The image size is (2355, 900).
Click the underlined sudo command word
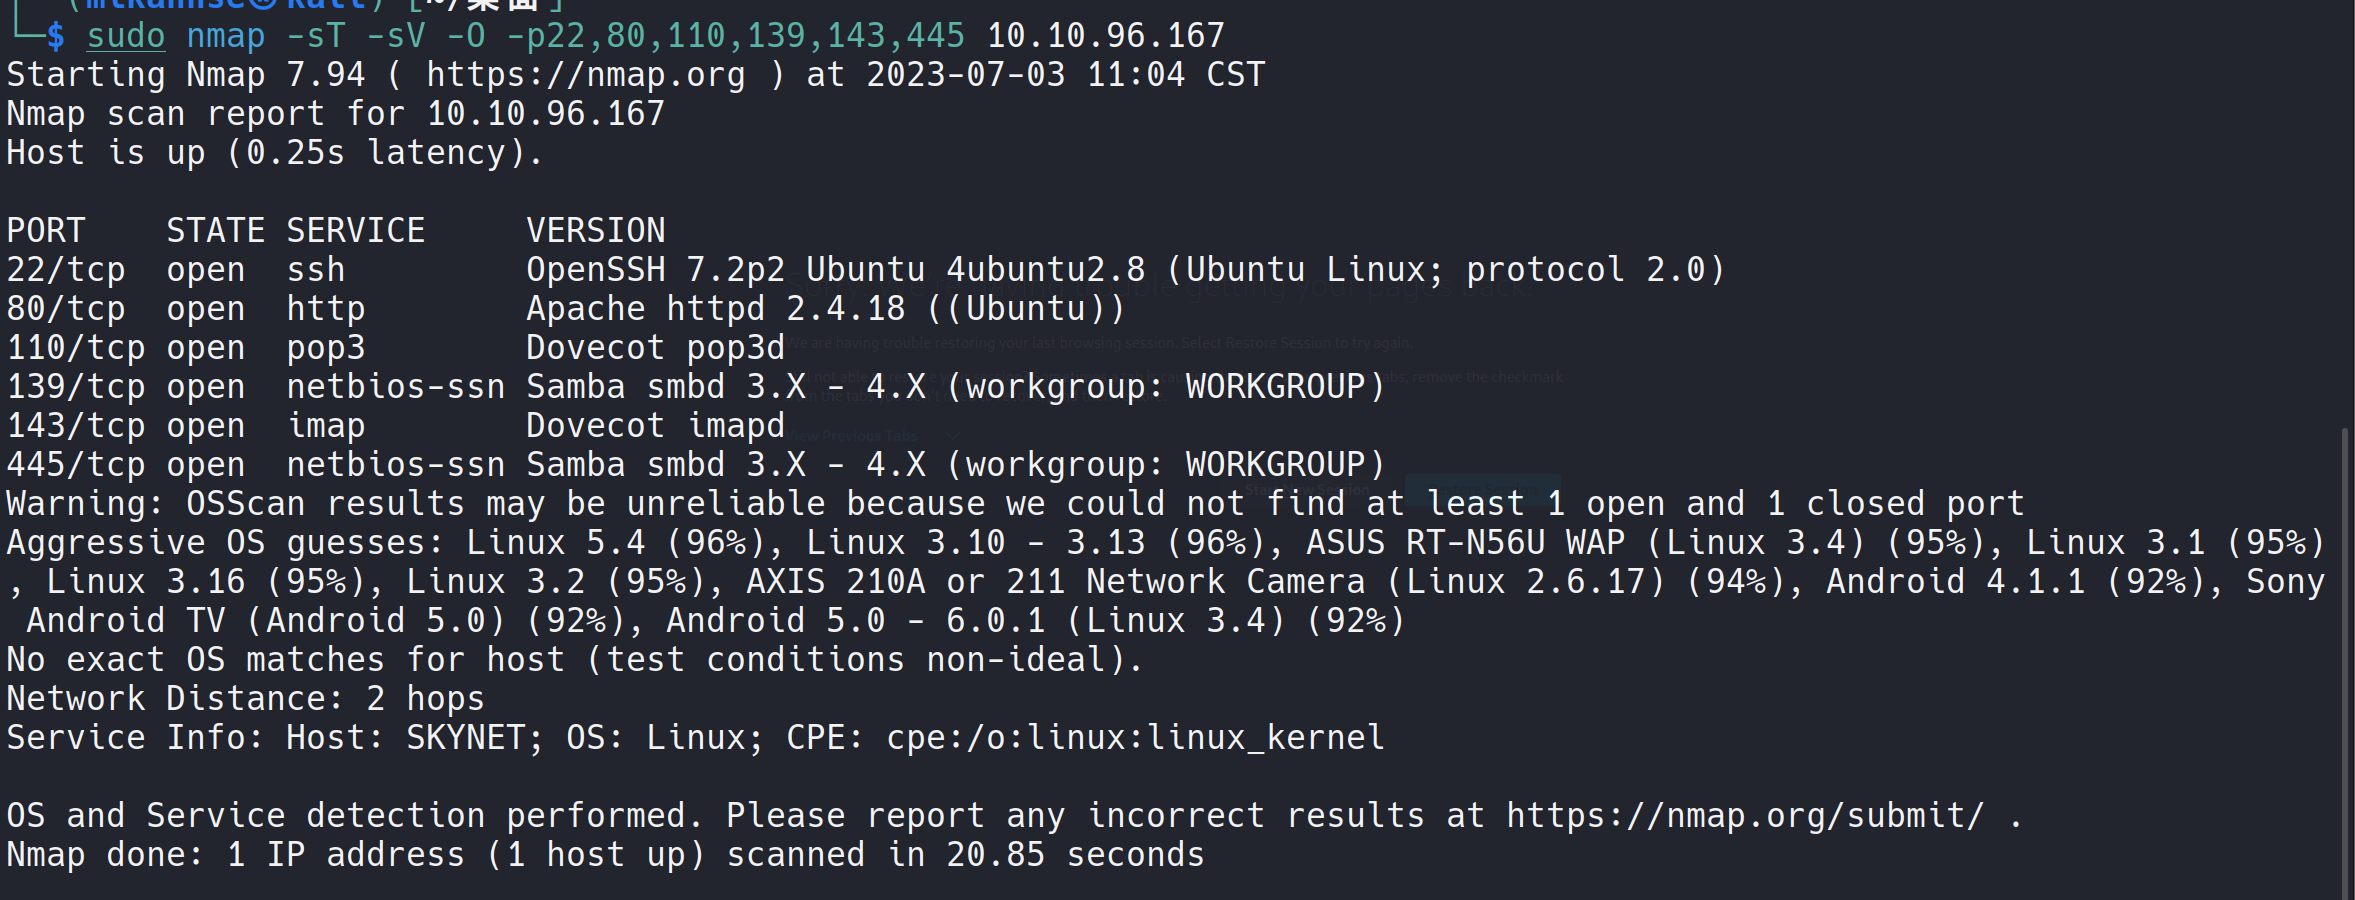click(125, 36)
